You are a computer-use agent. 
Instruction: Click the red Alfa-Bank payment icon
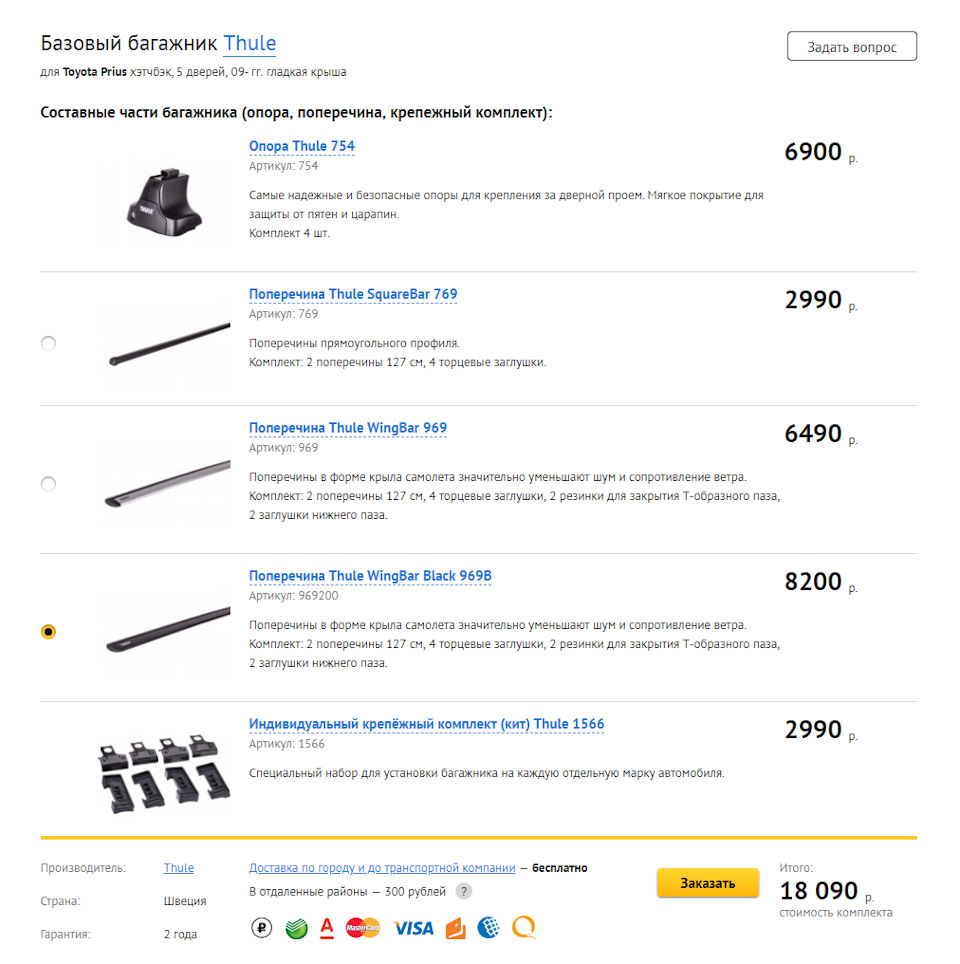tap(327, 927)
